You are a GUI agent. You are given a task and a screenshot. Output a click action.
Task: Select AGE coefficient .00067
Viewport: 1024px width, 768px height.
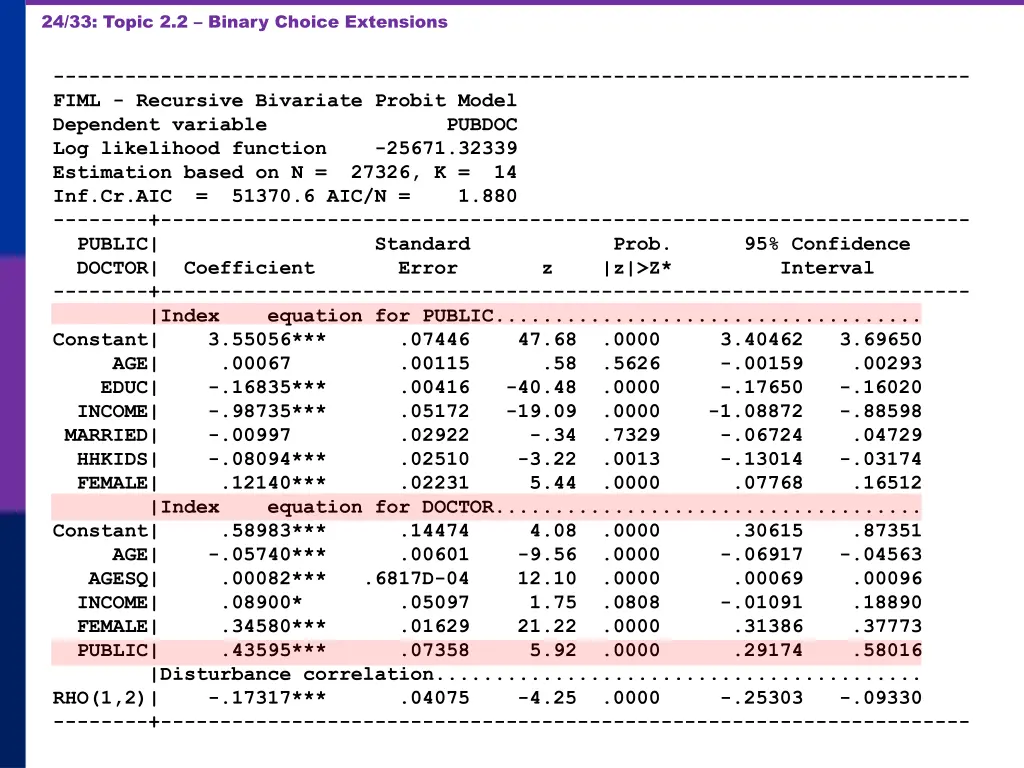point(255,363)
